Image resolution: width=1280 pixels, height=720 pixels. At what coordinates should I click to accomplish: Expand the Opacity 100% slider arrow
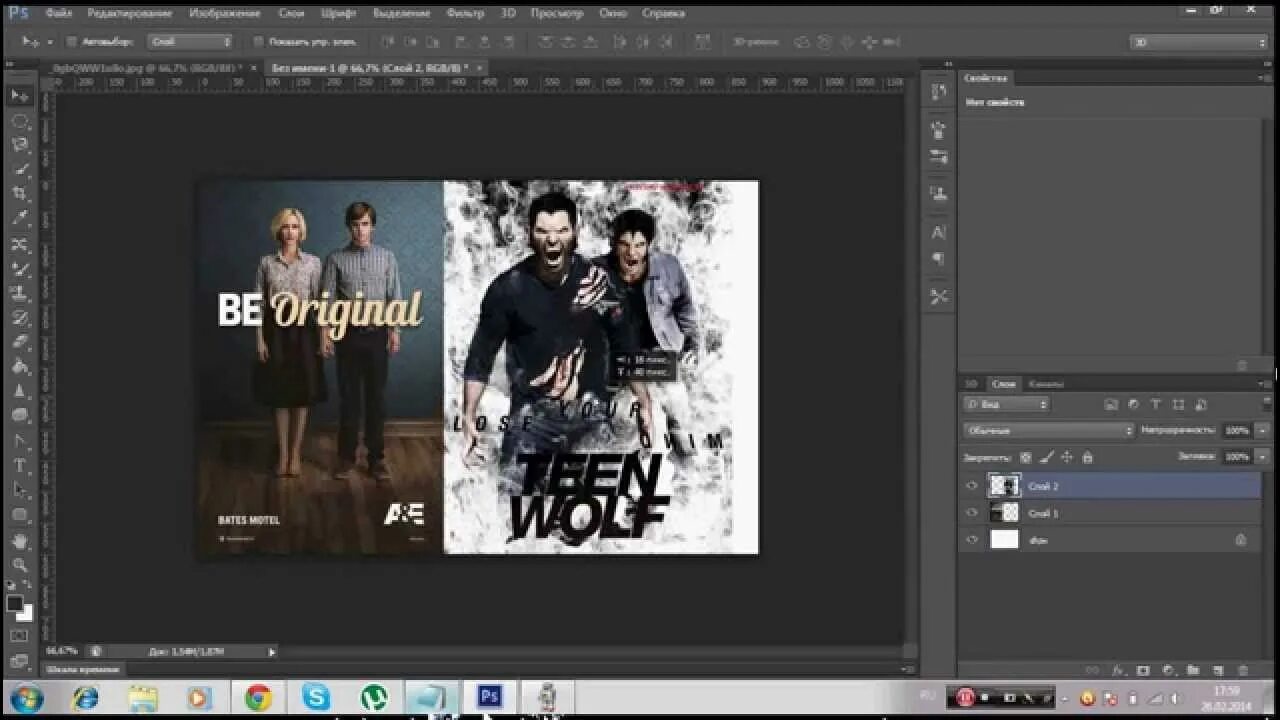click(x=1263, y=430)
